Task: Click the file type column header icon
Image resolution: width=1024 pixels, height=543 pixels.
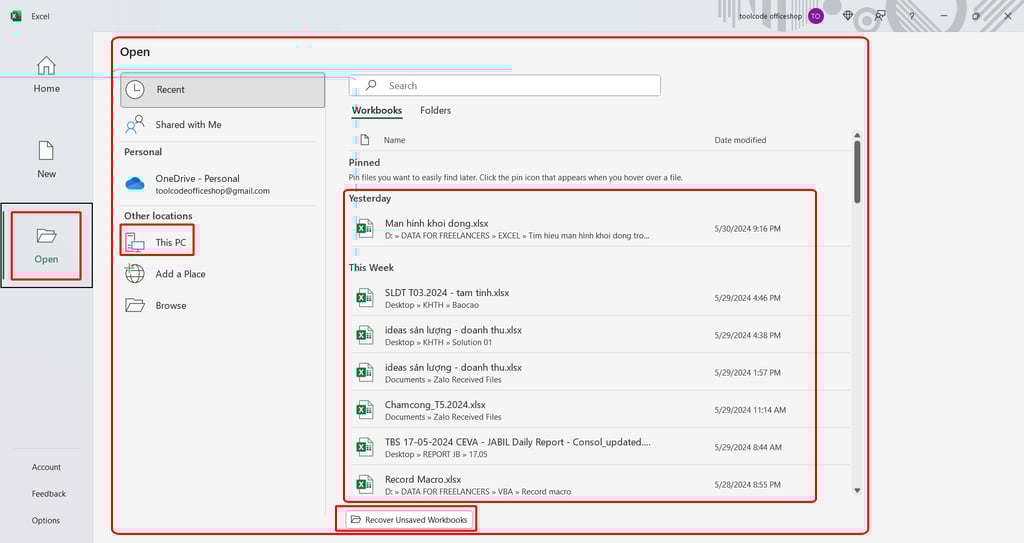Action: (x=364, y=140)
